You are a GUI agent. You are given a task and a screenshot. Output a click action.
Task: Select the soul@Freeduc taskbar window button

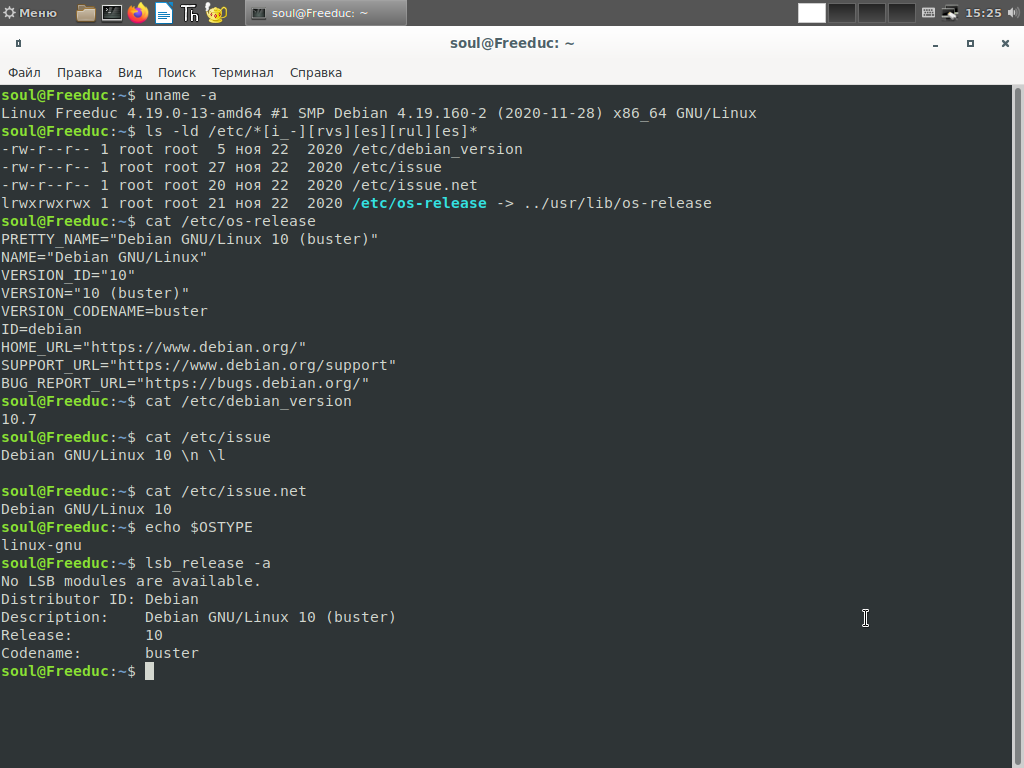pyautogui.click(x=326, y=13)
